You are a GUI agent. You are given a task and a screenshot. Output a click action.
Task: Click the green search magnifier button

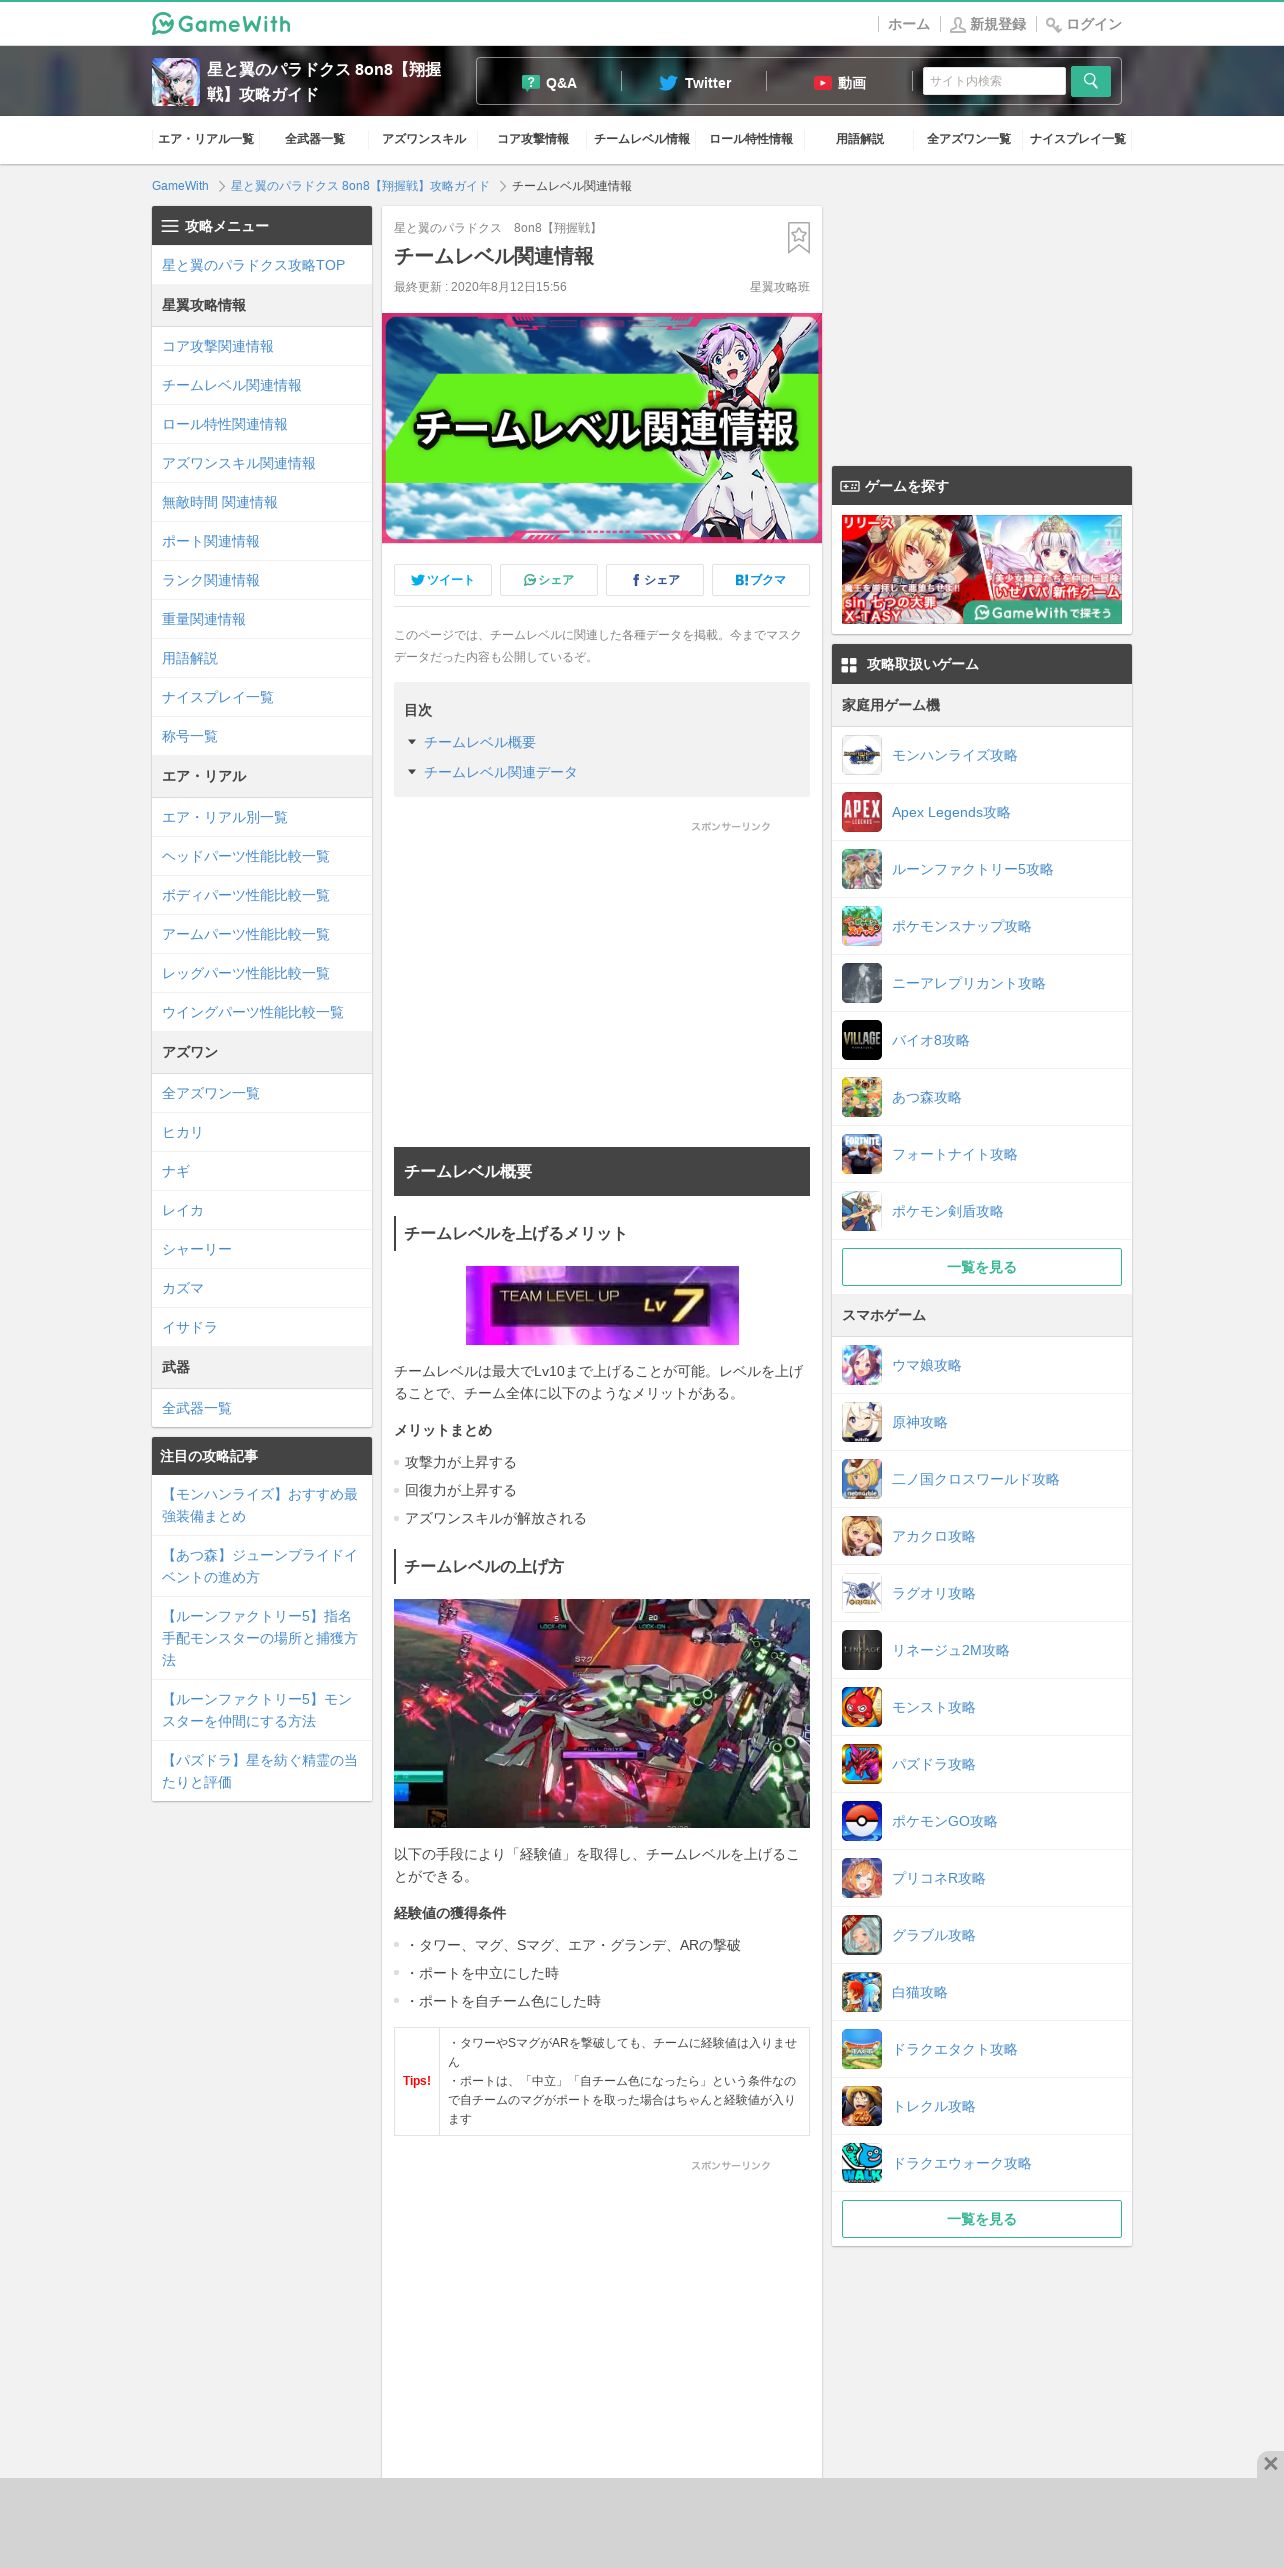(x=1090, y=81)
